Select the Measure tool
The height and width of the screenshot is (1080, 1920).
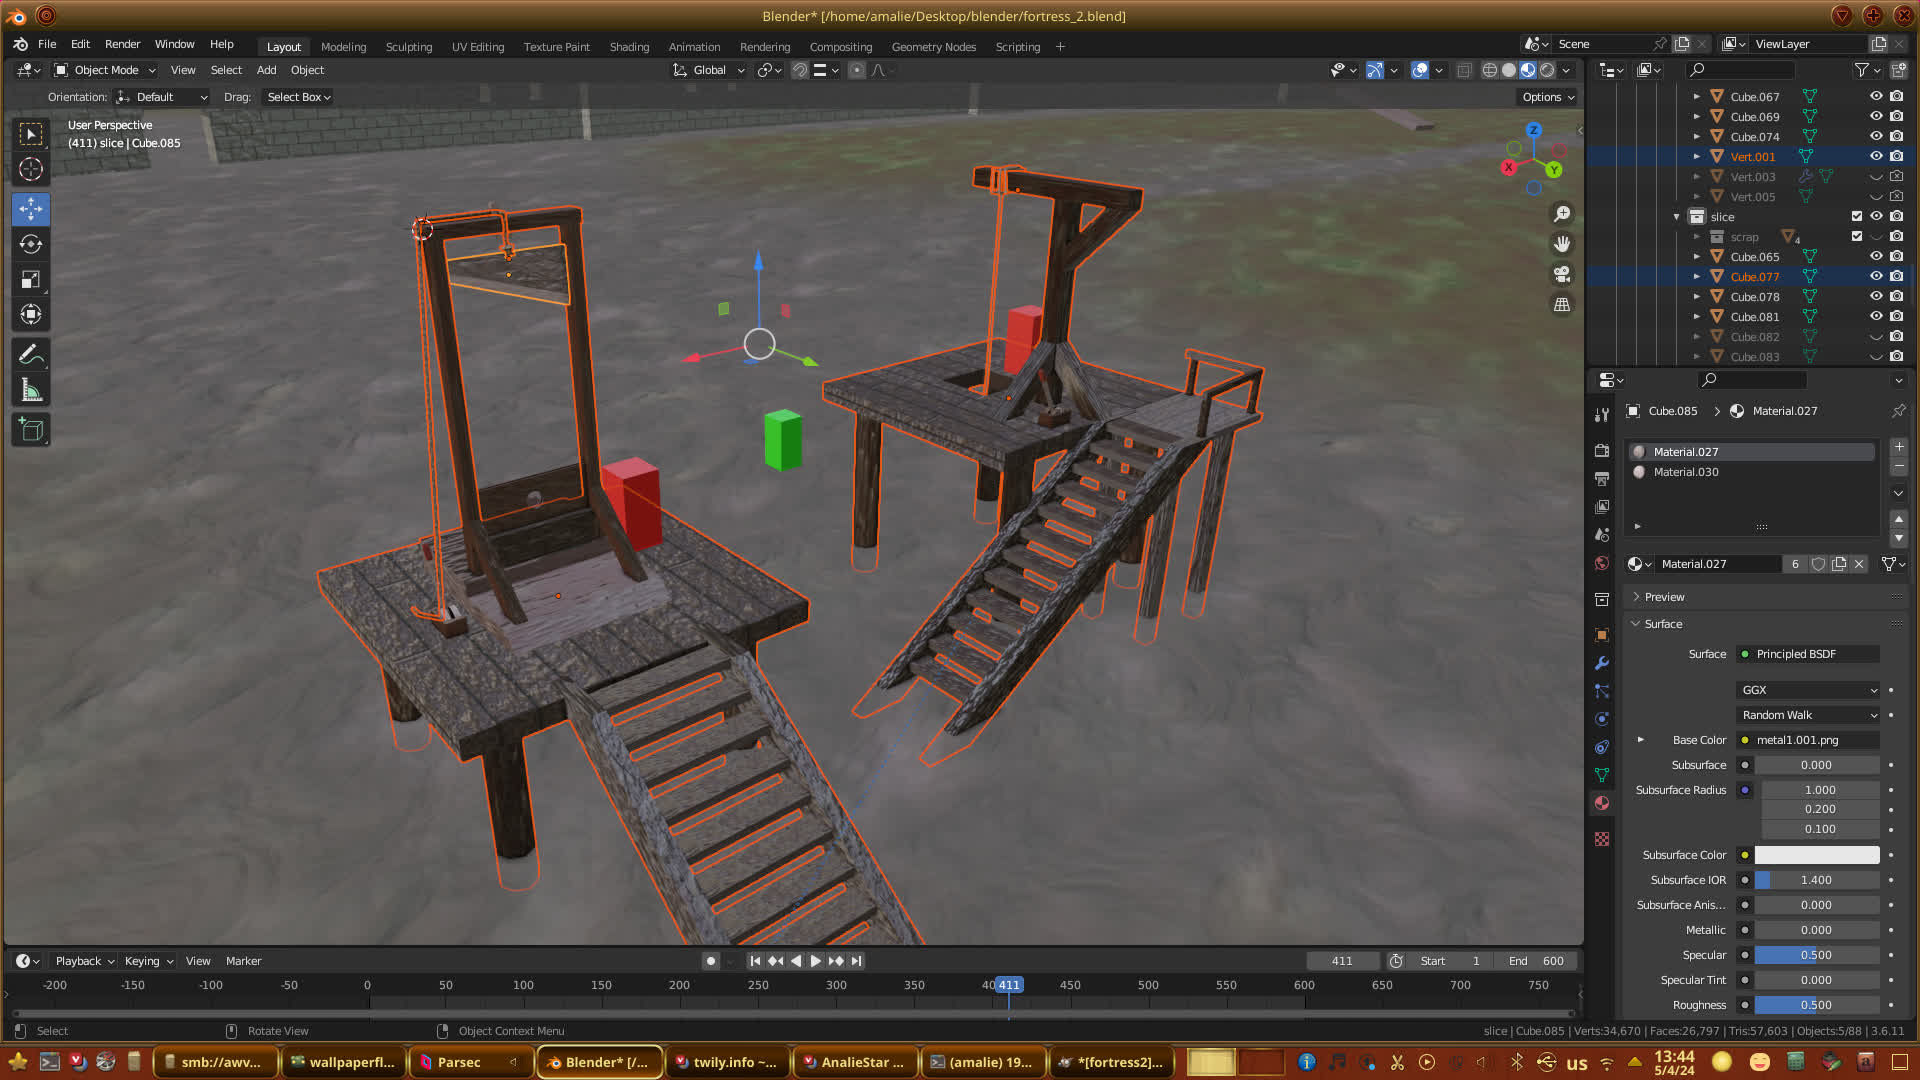pos(31,391)
